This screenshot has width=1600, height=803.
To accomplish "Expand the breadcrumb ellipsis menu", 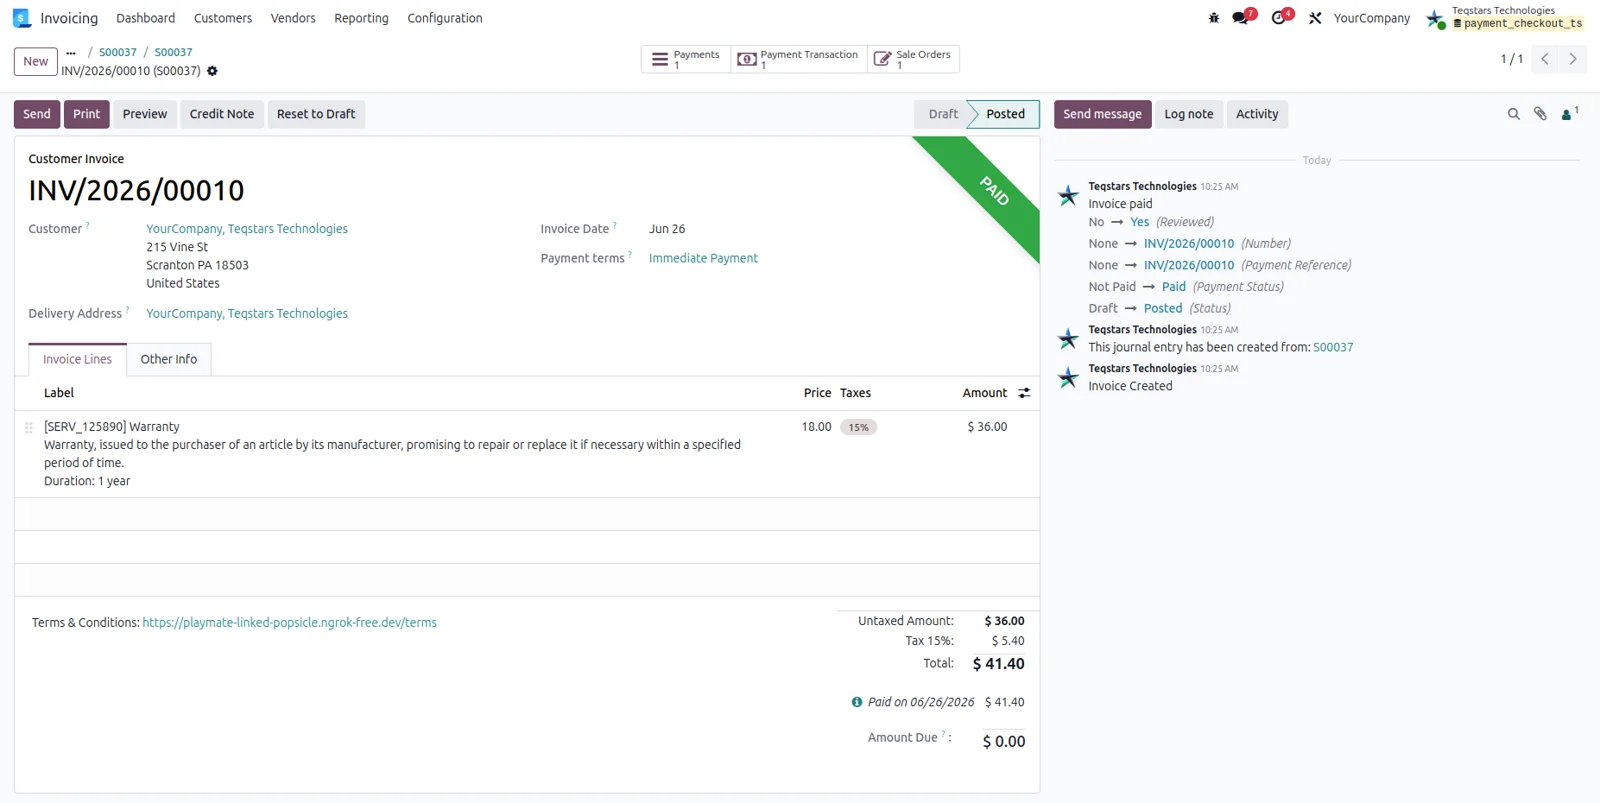I will pyautogui.click(x=71, y=52).
